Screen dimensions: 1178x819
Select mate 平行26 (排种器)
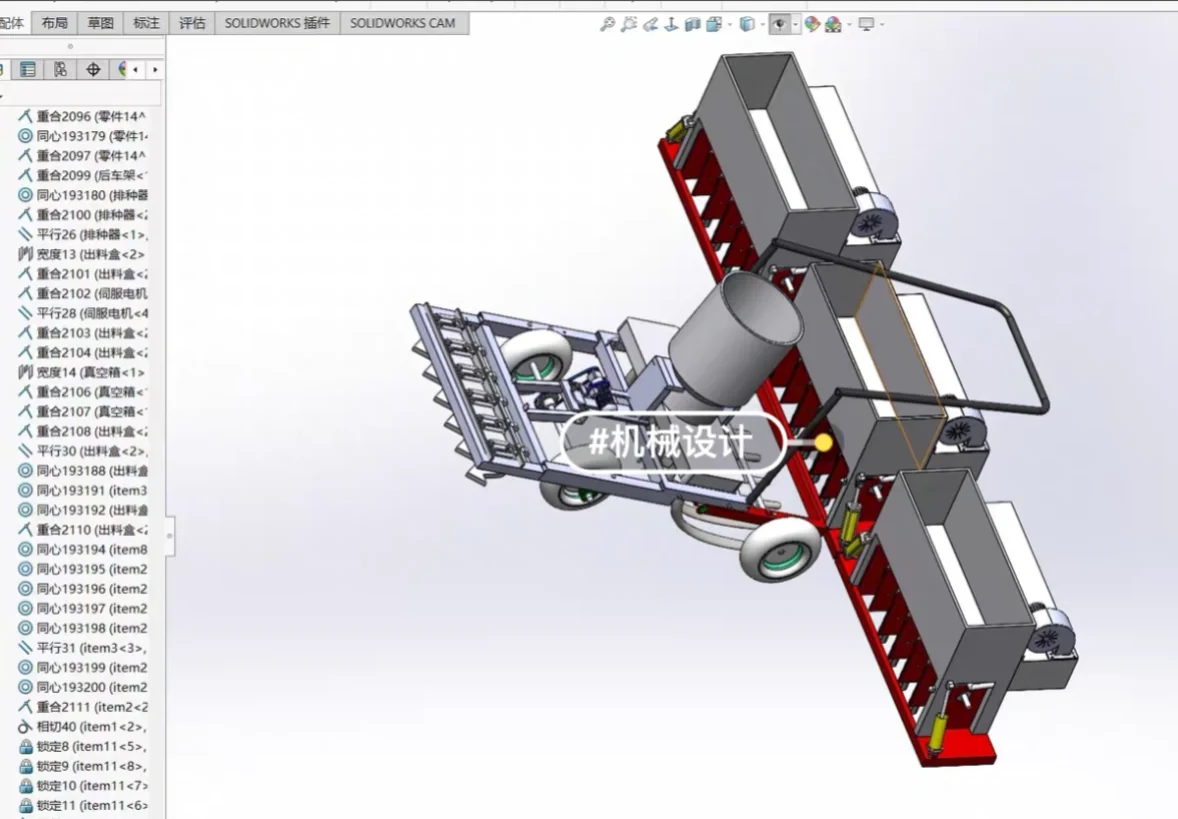click(81, 234)
